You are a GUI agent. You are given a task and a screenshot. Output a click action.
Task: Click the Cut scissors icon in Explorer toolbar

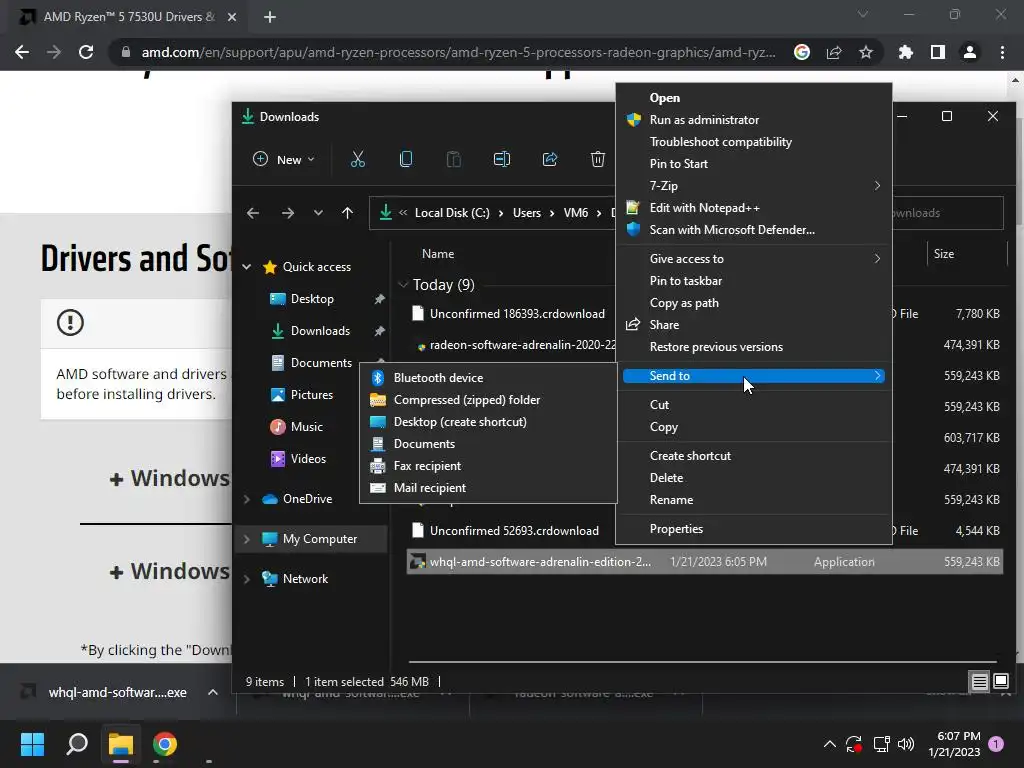(358, 159)
